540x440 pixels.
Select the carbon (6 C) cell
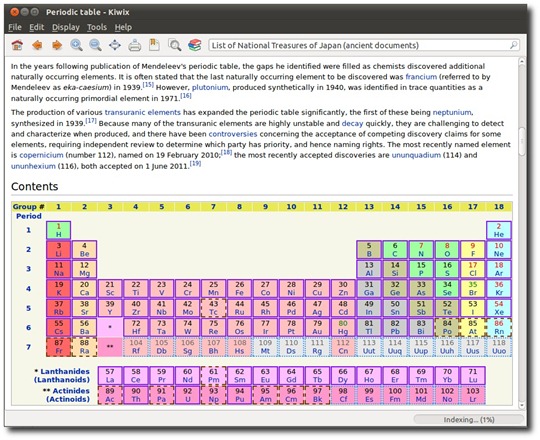pos(395,250)
